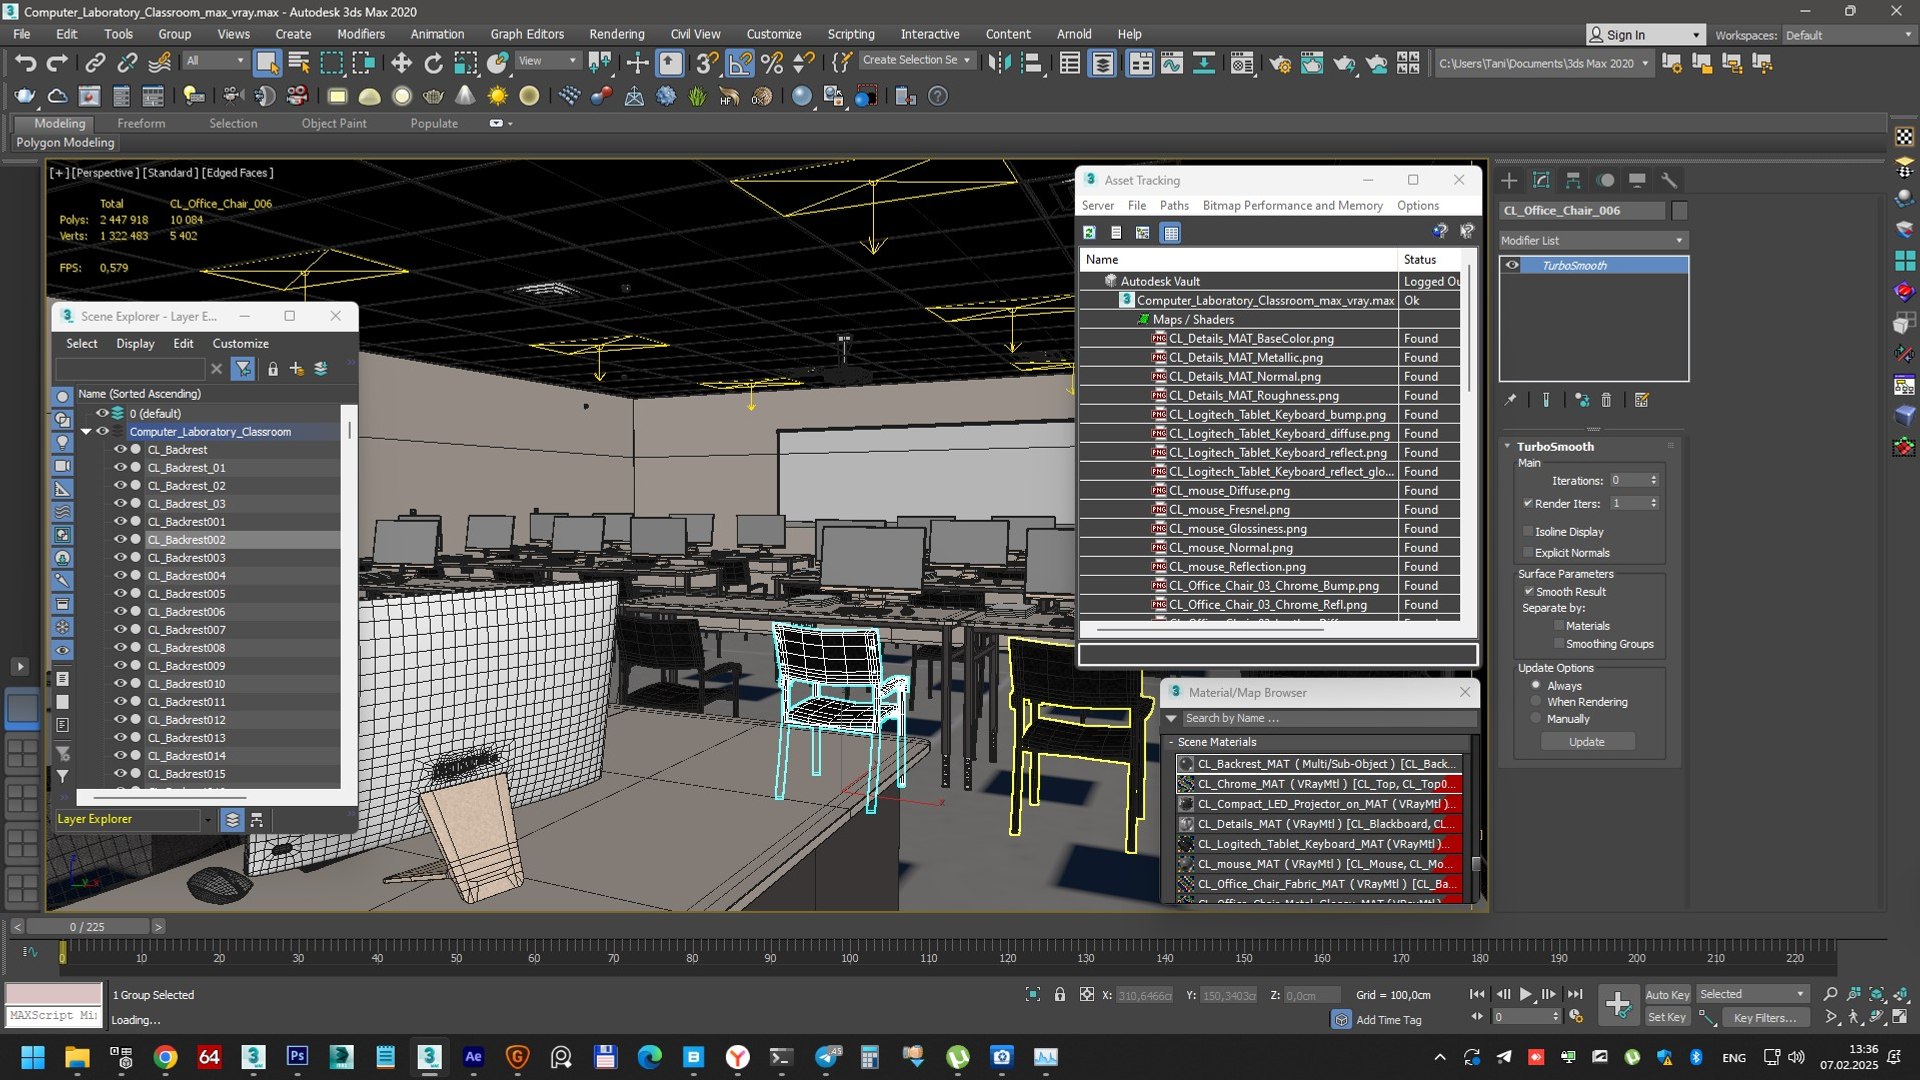The width and height of the screenshot is (1920, 1080).
Task: Click the object color swatch next to CL_Office_Chair_006
Action: [x=1680, y=210]
